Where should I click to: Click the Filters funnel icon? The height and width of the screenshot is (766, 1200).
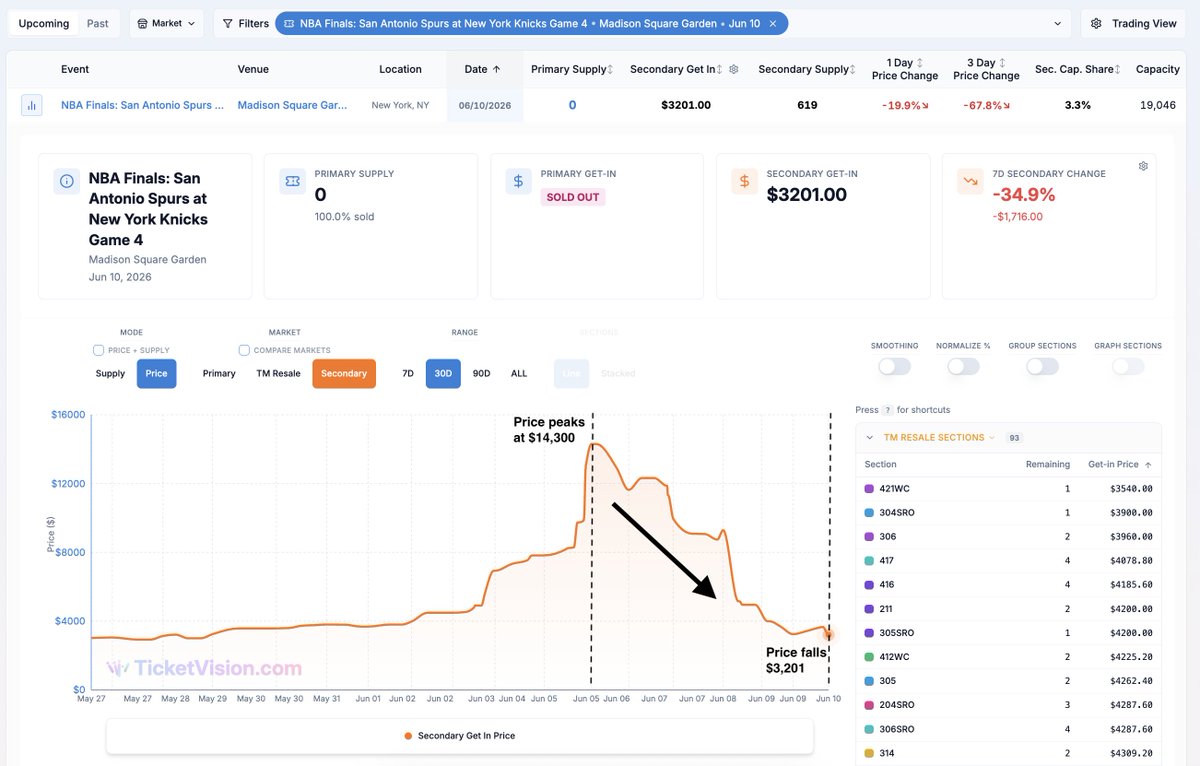[228, 23]
